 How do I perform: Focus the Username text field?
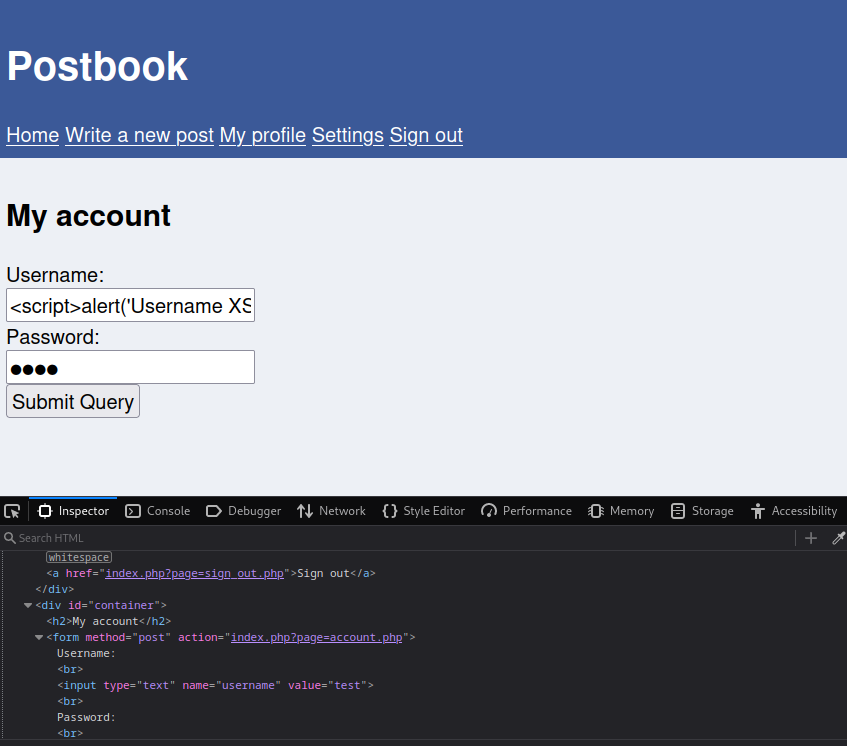(130, 305)
